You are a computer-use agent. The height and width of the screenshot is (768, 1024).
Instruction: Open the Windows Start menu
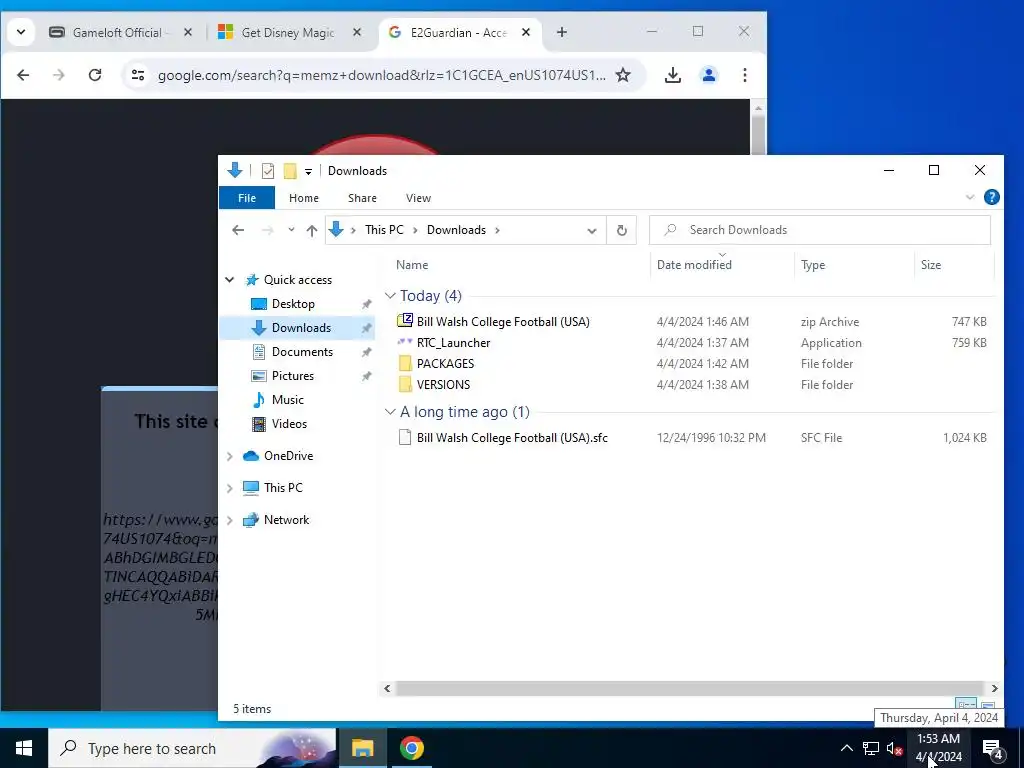click(24, 748)
